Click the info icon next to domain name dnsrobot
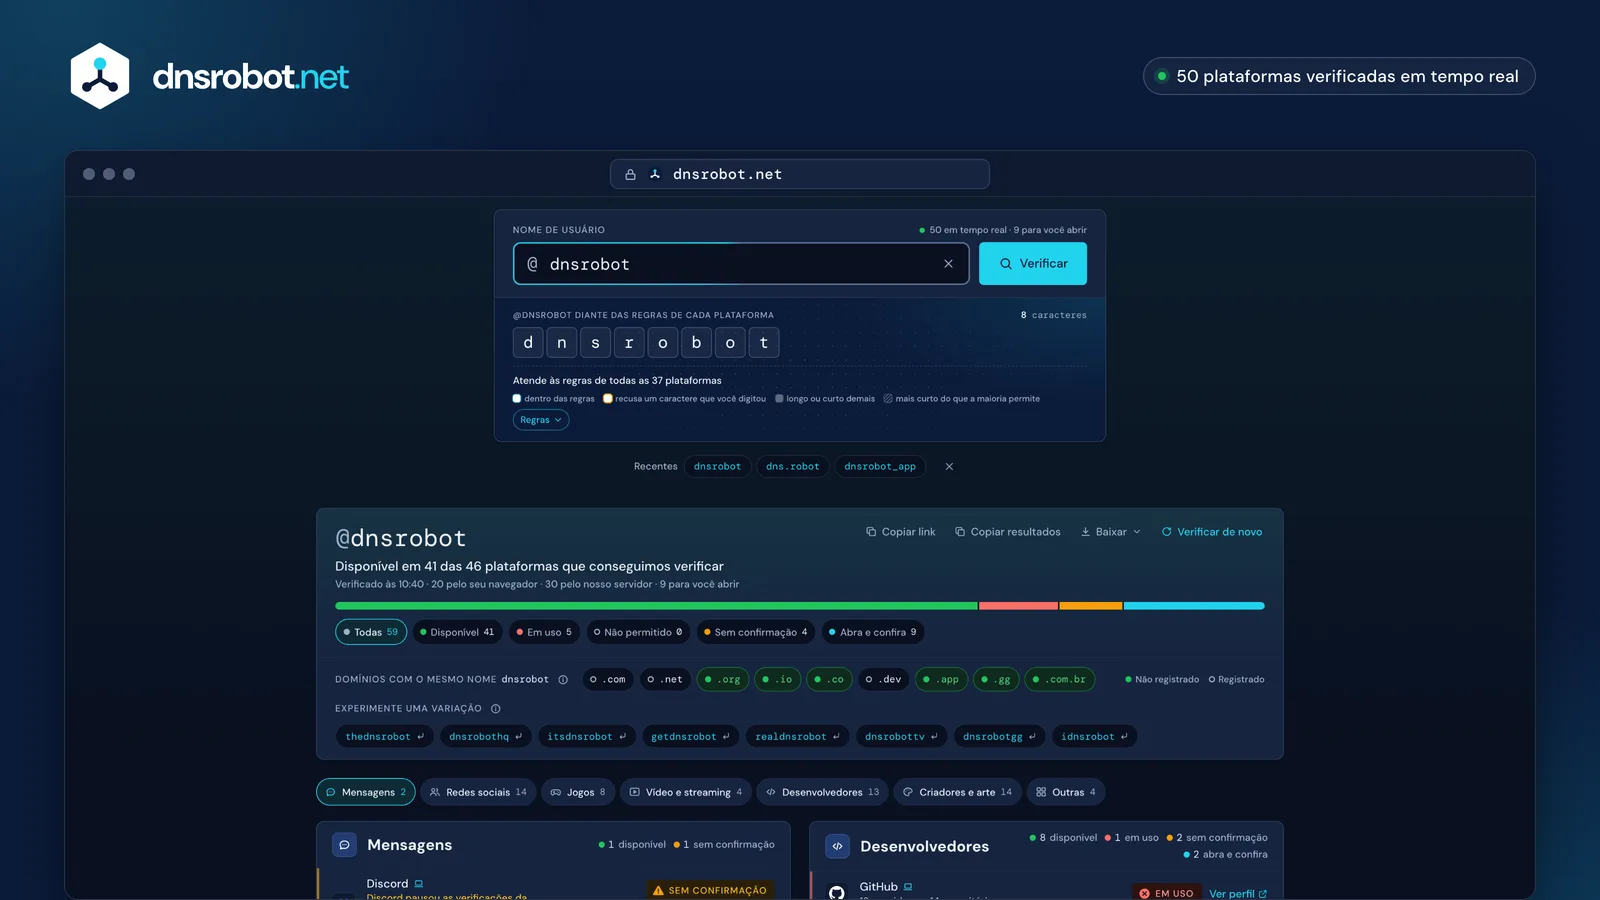The width and height of the screenshot is (1600, 900). 563,680
